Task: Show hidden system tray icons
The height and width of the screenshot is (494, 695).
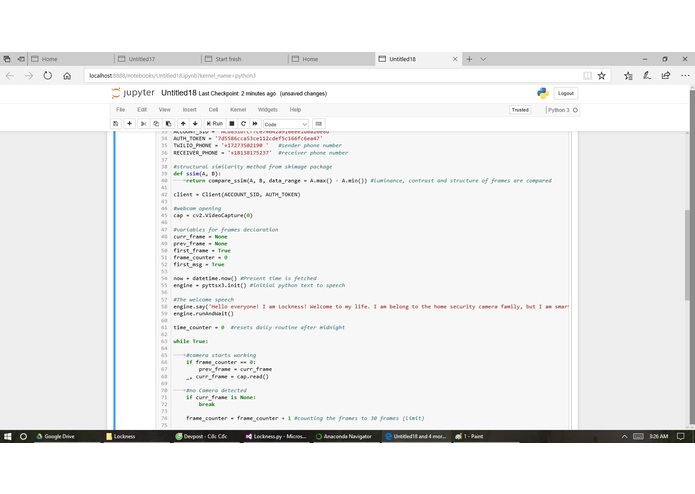Action: coord(625,436)
